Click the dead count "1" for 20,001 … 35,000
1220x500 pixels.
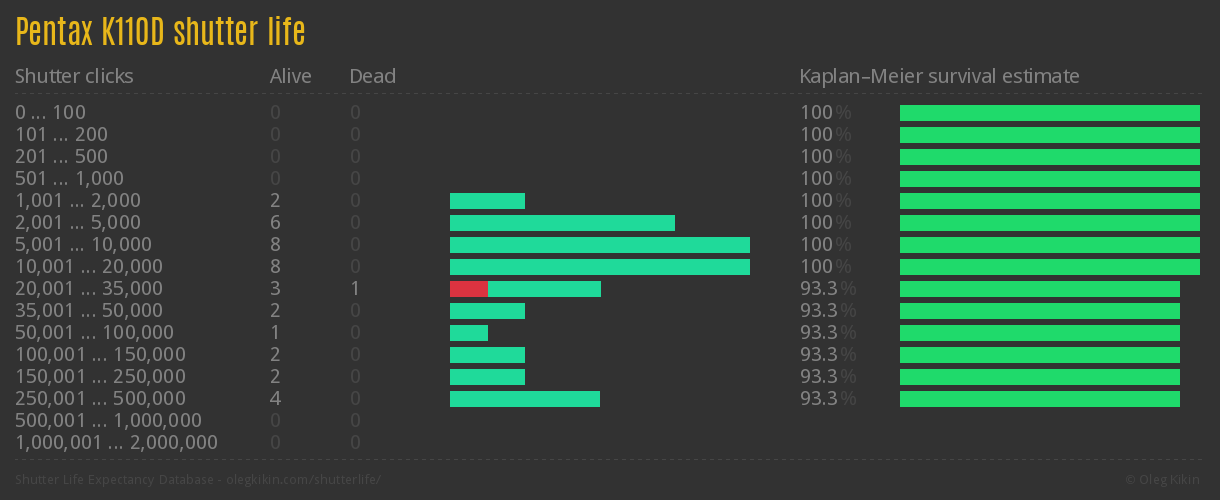pos(355,289)
